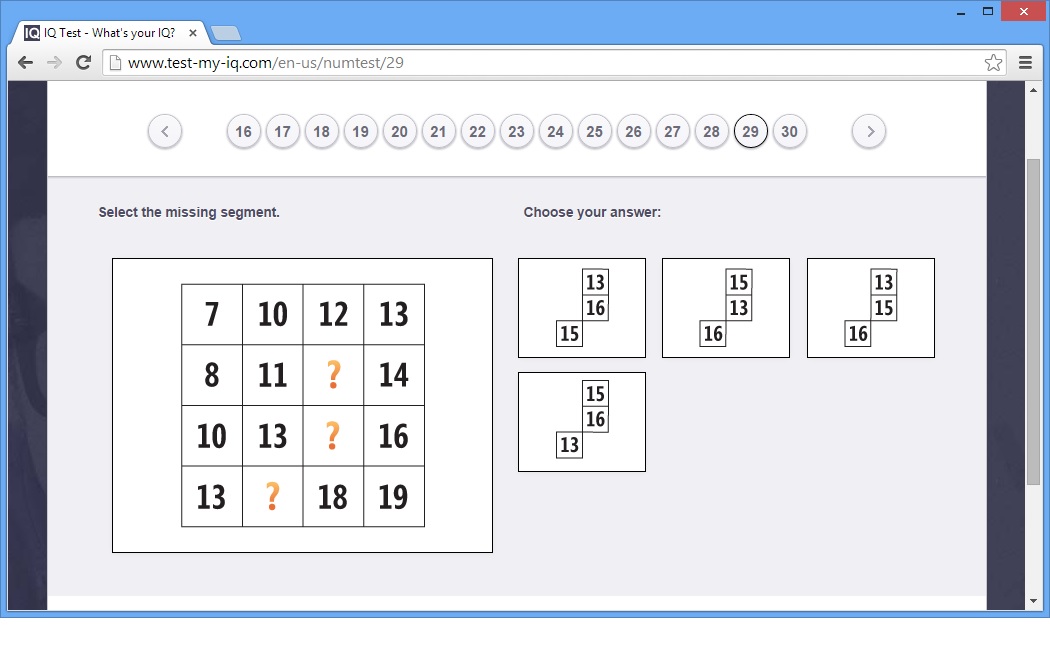Viewport: 1050px width, 672px height.
Task: Click the puzzle cell showing 19
Action: [x=394, y=497]
